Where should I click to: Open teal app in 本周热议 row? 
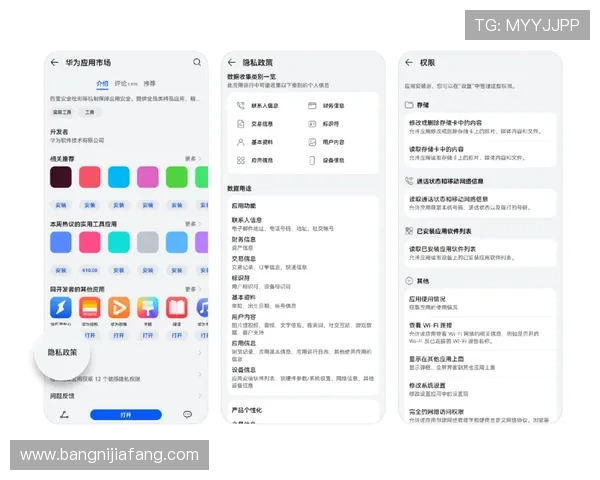[x=119, y=242]
